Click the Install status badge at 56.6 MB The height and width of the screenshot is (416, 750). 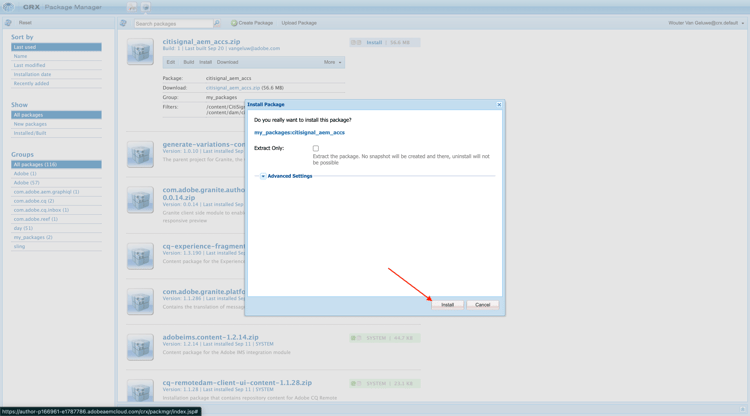[x=385, y=43]
